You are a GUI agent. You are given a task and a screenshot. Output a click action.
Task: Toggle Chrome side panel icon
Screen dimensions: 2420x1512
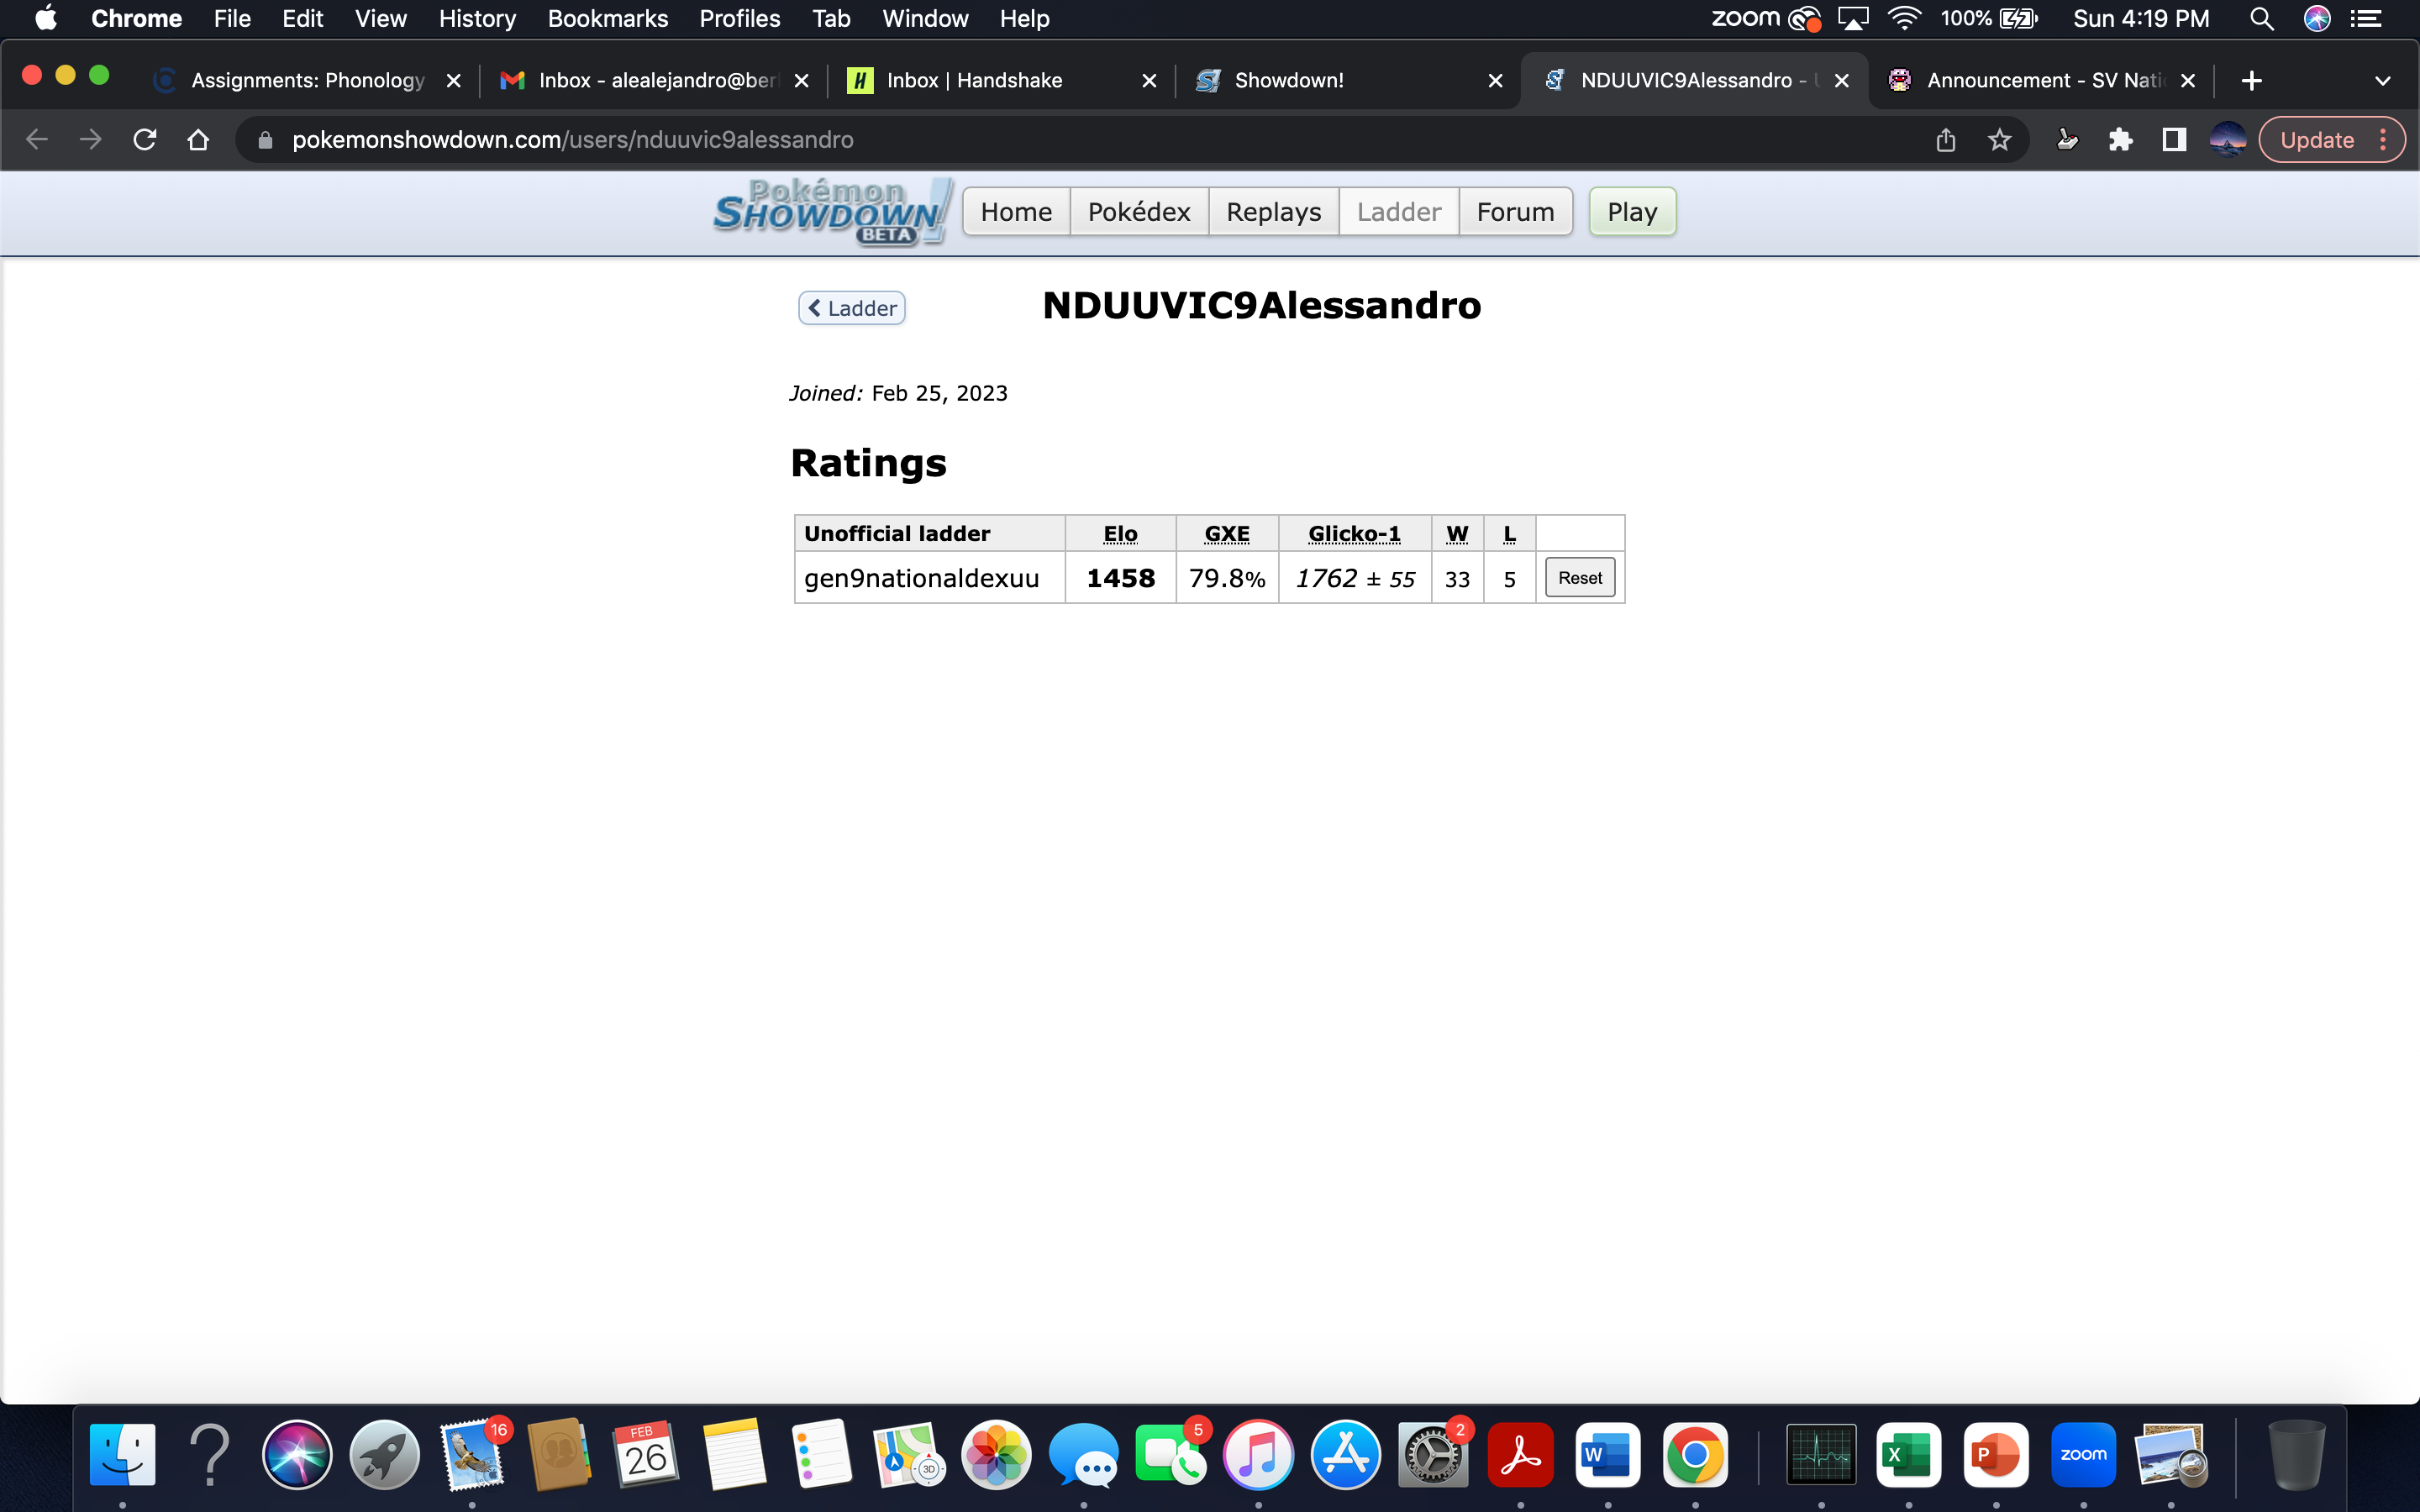[x=2174, y=140]
